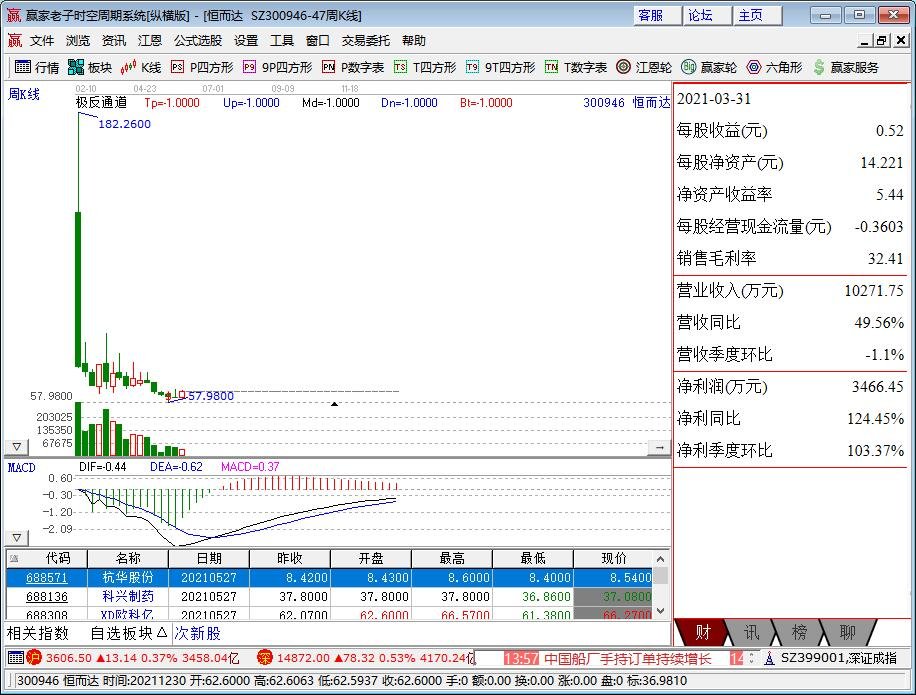The width and height of the screenshot is (916, 695).
Task: Open the 文件 menu
Action: coord(42,40)
